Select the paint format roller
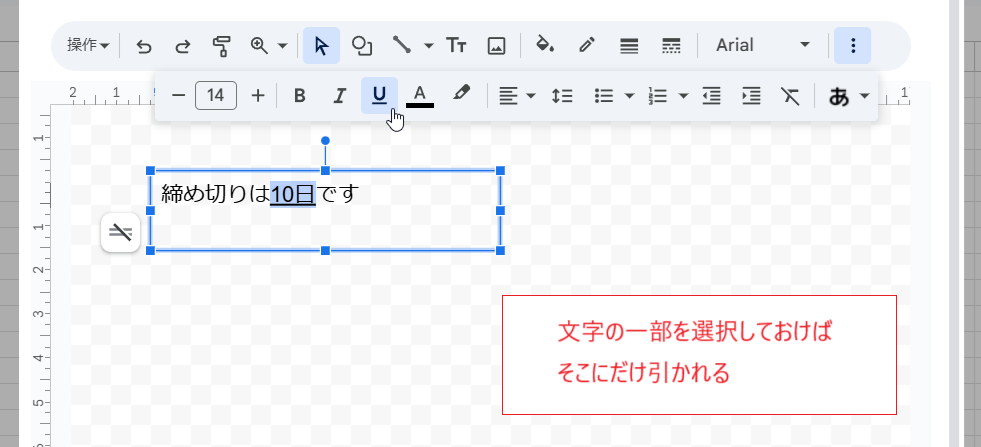The width and height of the screenshot is (981, 447). point(221,46)
